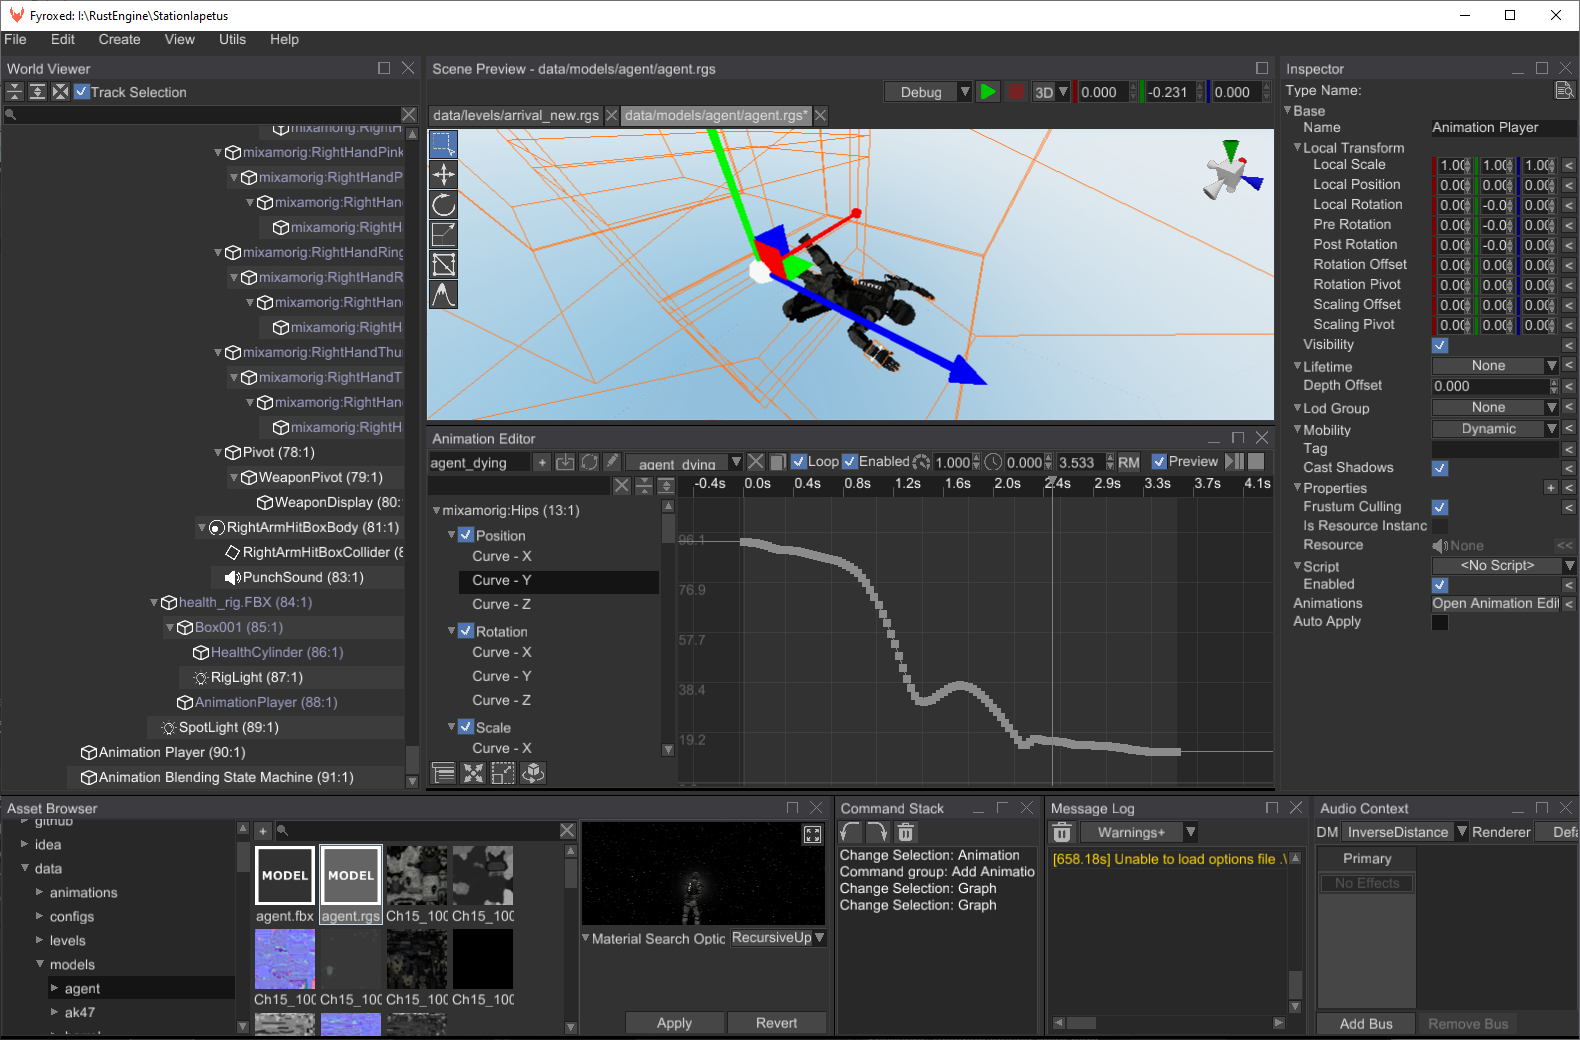The height and width of the screenshot is (1040, 1580).
Task: Collapse Local Transform section
Action: click(1298, 147)
